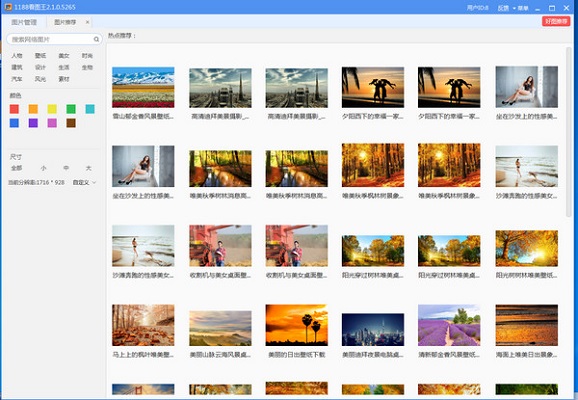Filter by the pink-magenta color swatch
This screenshot has width=578, height=400.
[x=52, y=123]
